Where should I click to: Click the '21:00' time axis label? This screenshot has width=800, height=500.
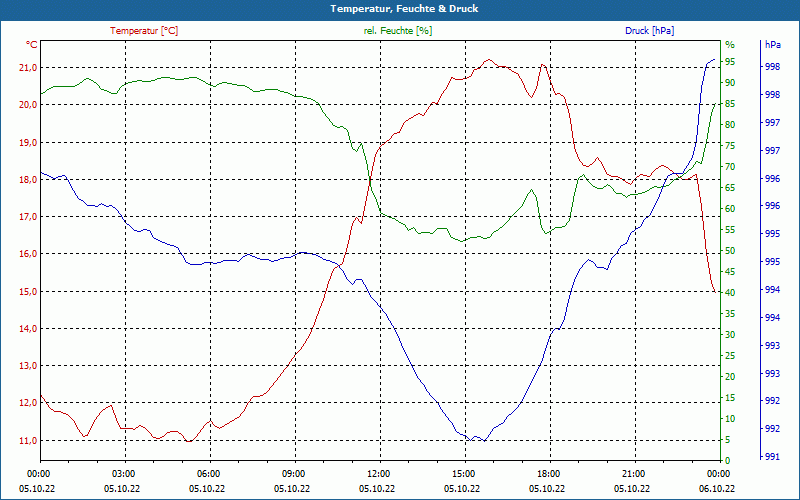636,473
